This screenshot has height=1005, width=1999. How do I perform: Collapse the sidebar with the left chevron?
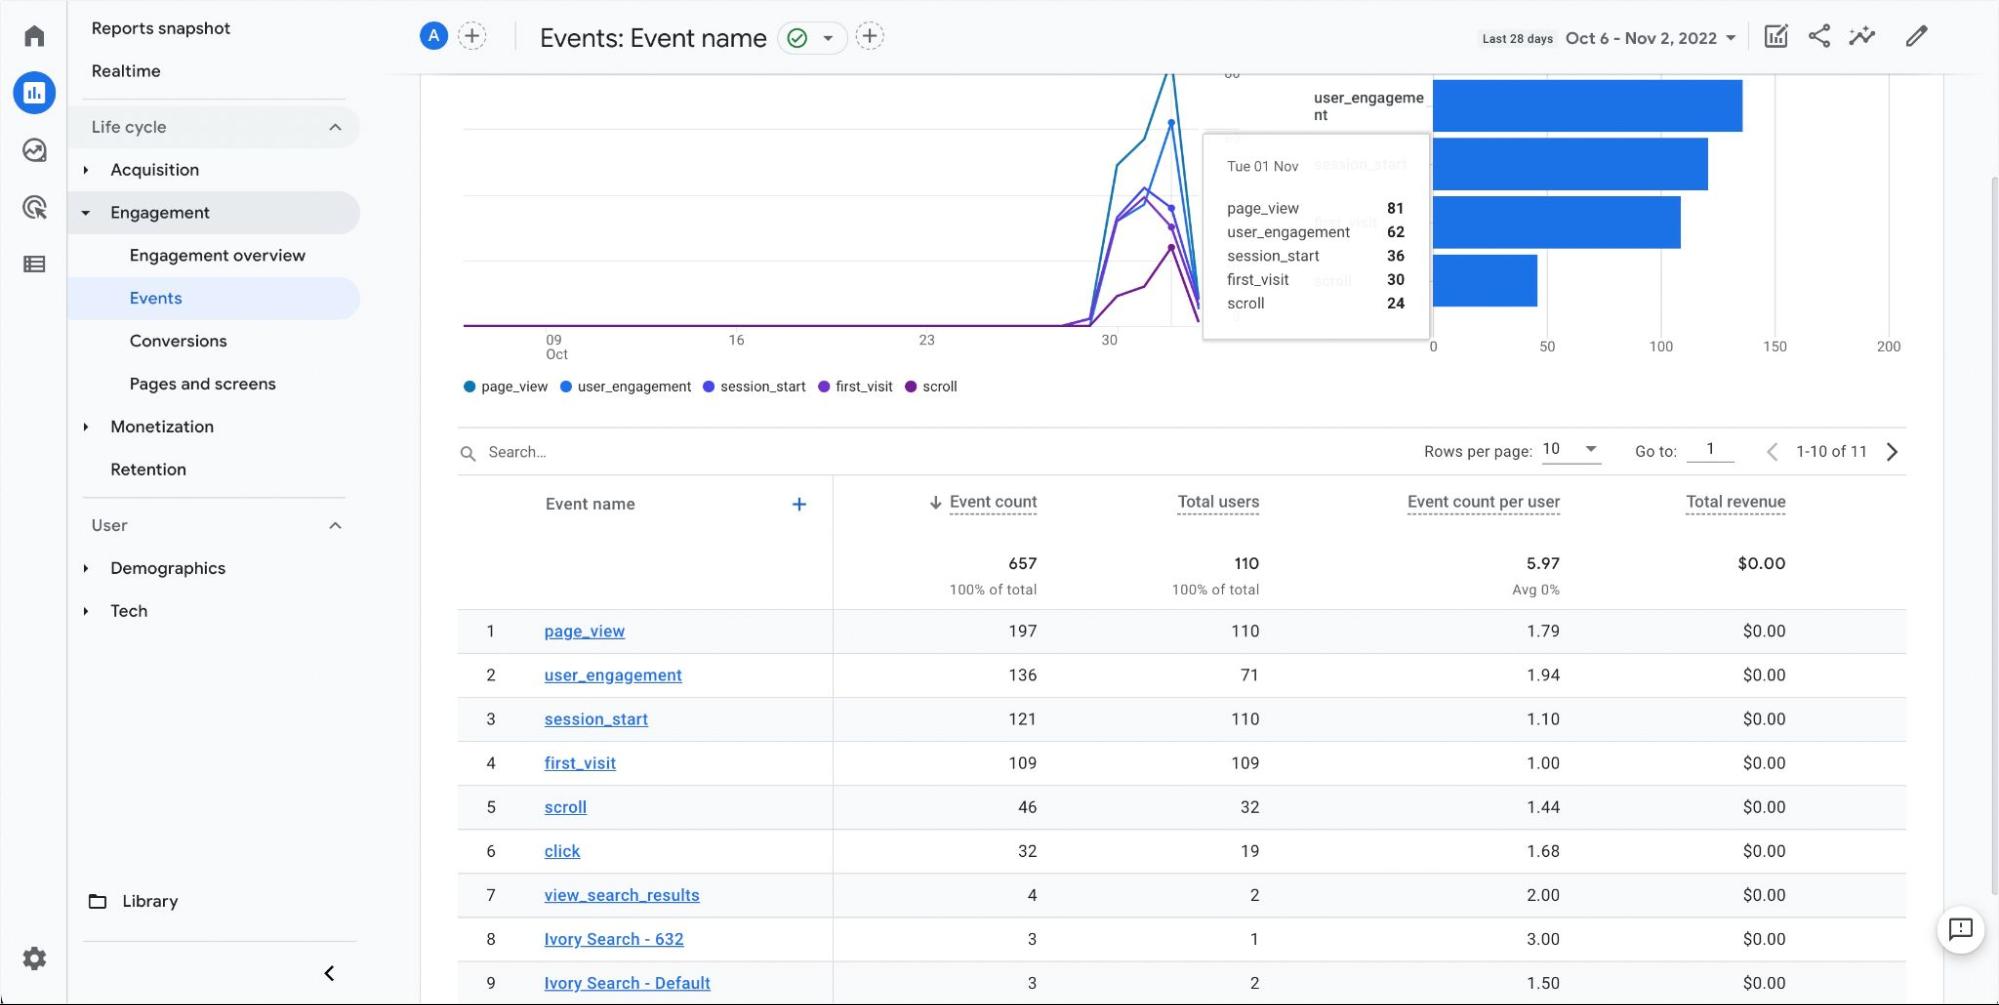(329, 973)
